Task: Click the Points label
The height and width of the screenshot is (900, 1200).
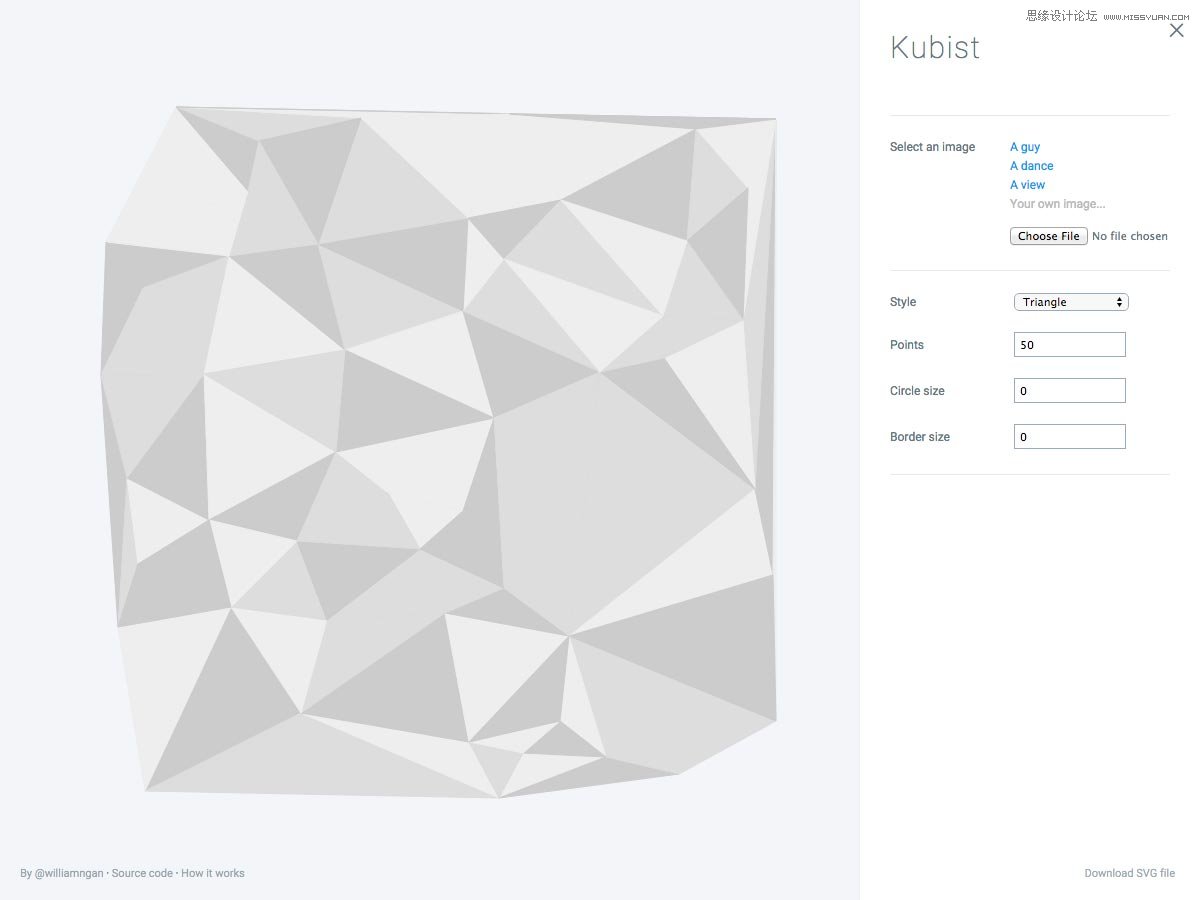Action: pyautogui.click(x=906, y=345)
